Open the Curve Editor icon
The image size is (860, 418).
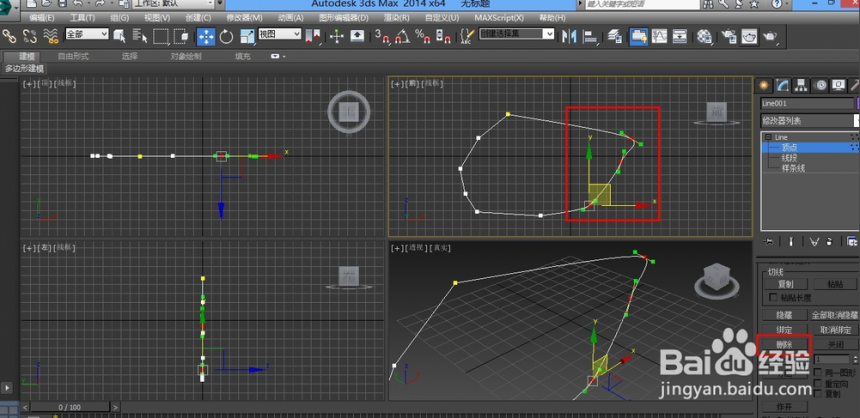659,36
